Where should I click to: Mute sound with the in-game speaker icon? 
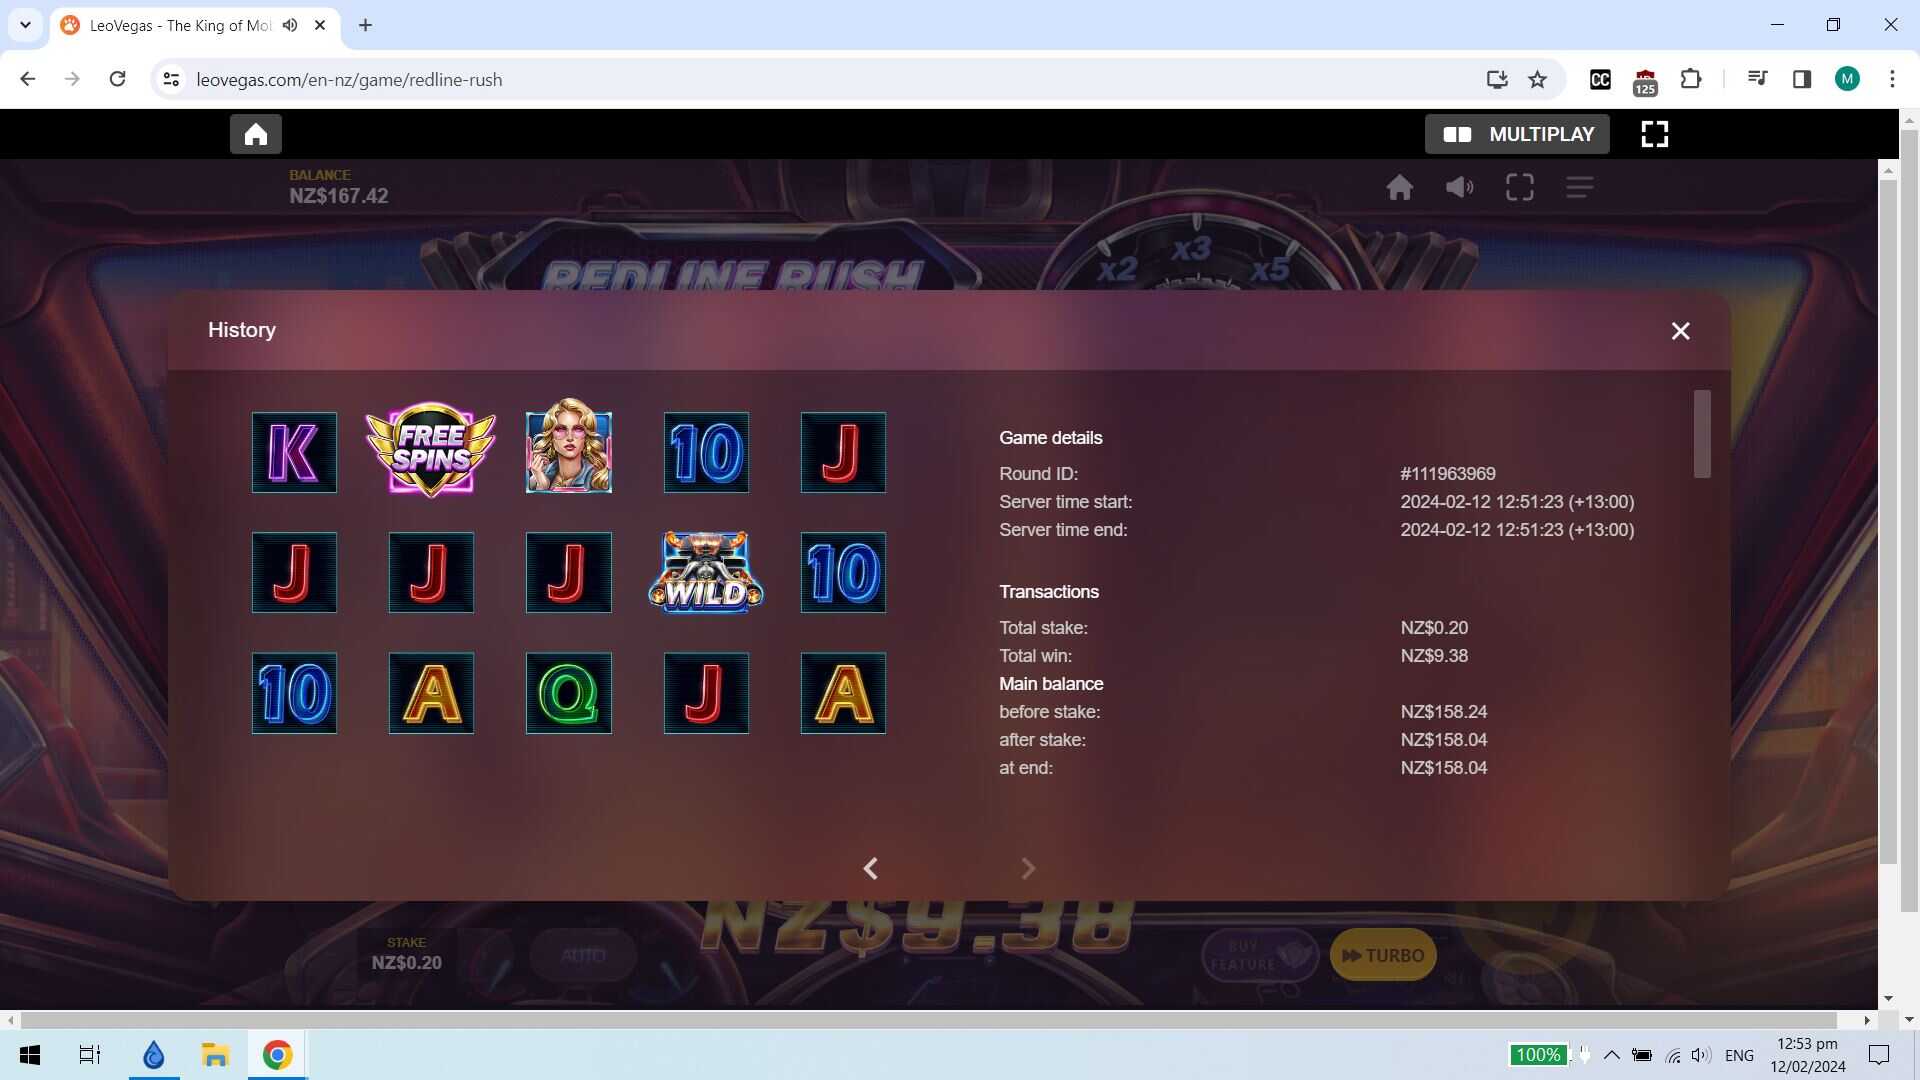tap(1459, 187)
